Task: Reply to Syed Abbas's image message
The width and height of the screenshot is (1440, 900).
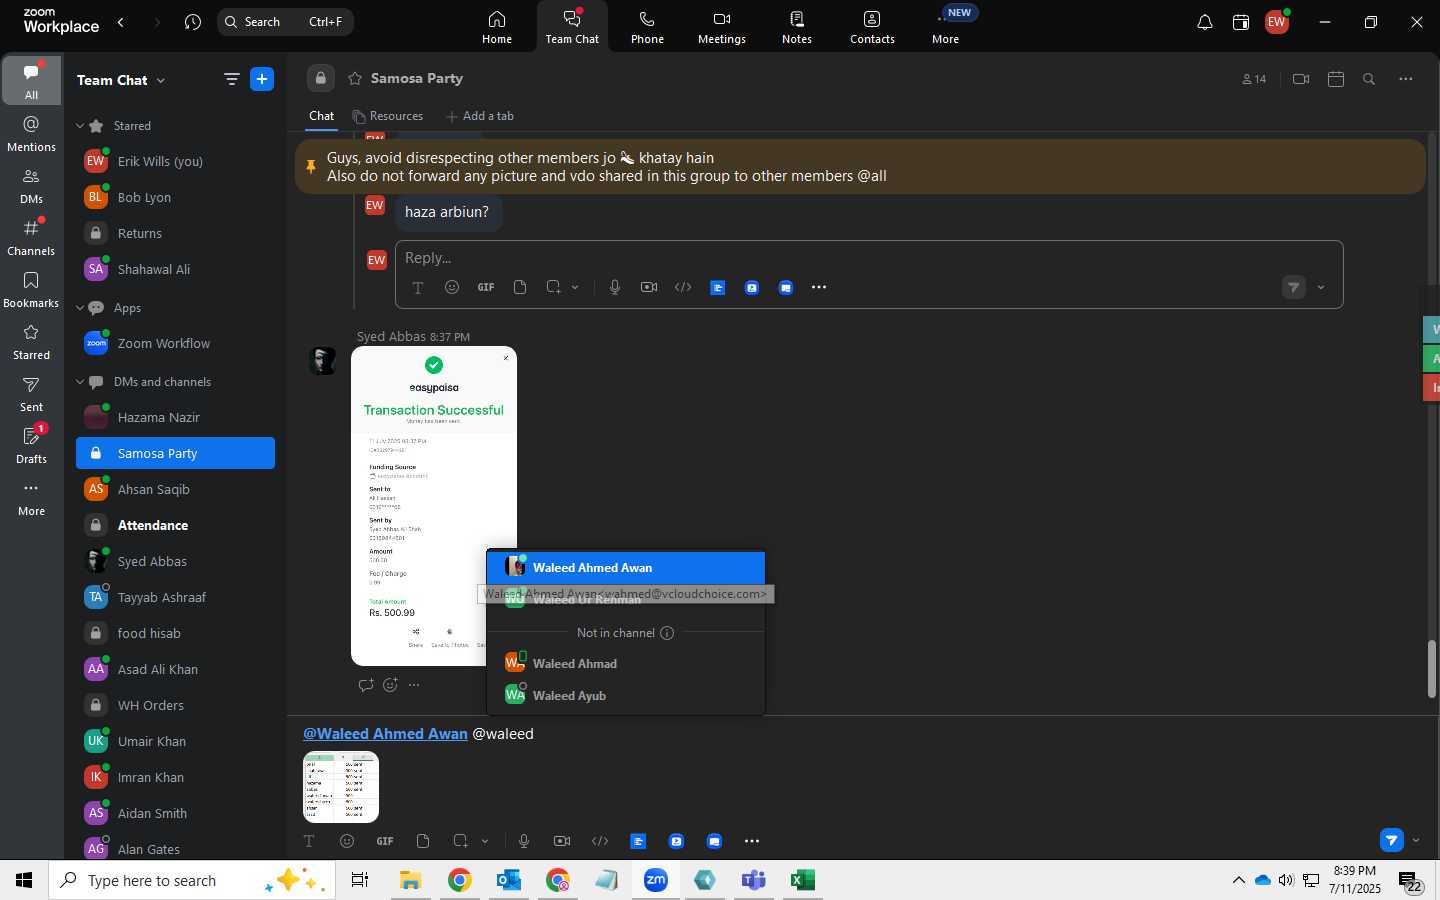Action: point(366,685)
